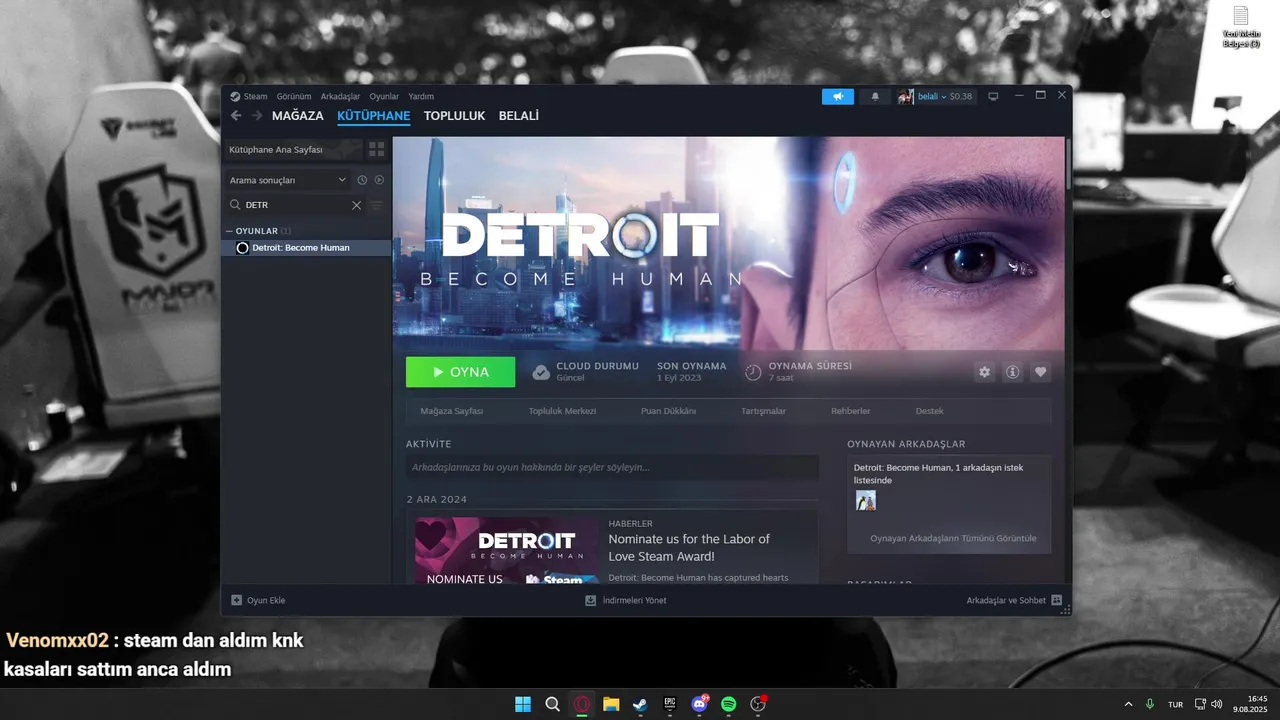Open the Nominate us news headline
This screenshot has height=720, width=1280.
coord(689,547)
